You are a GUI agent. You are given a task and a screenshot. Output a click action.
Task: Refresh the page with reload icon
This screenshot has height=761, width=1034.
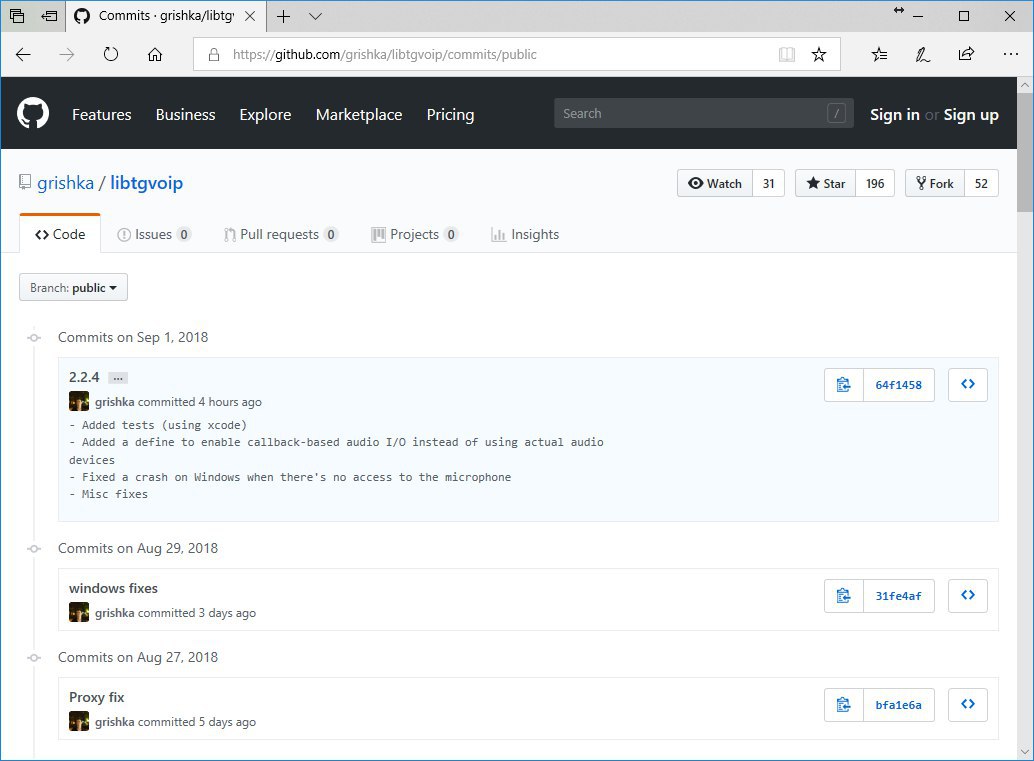click(x=111, y=54)
